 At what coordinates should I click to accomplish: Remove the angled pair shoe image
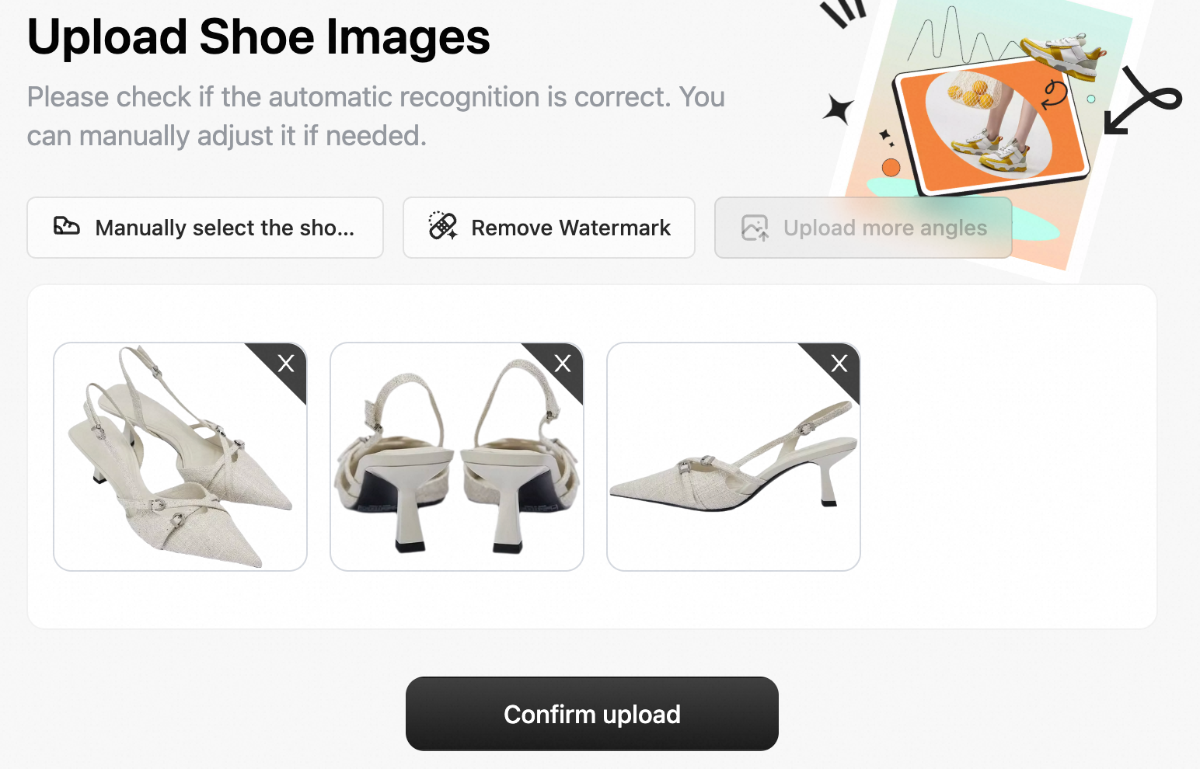[286, 363]
